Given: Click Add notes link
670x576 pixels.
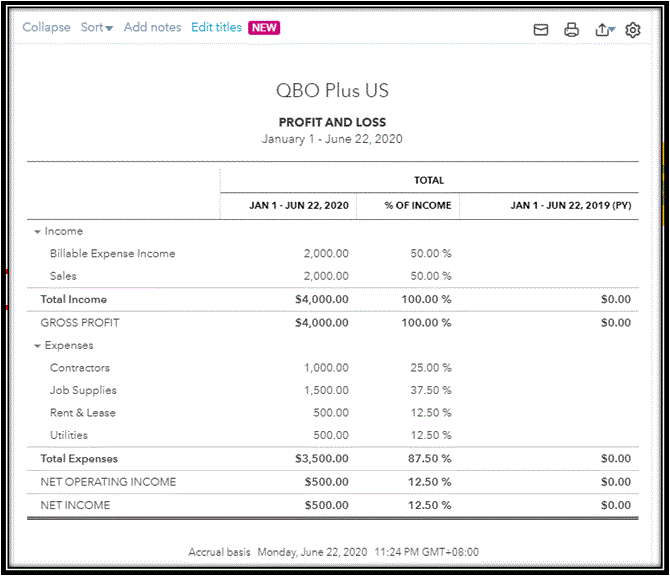Looking at the screenshot, I should [153, 27].
